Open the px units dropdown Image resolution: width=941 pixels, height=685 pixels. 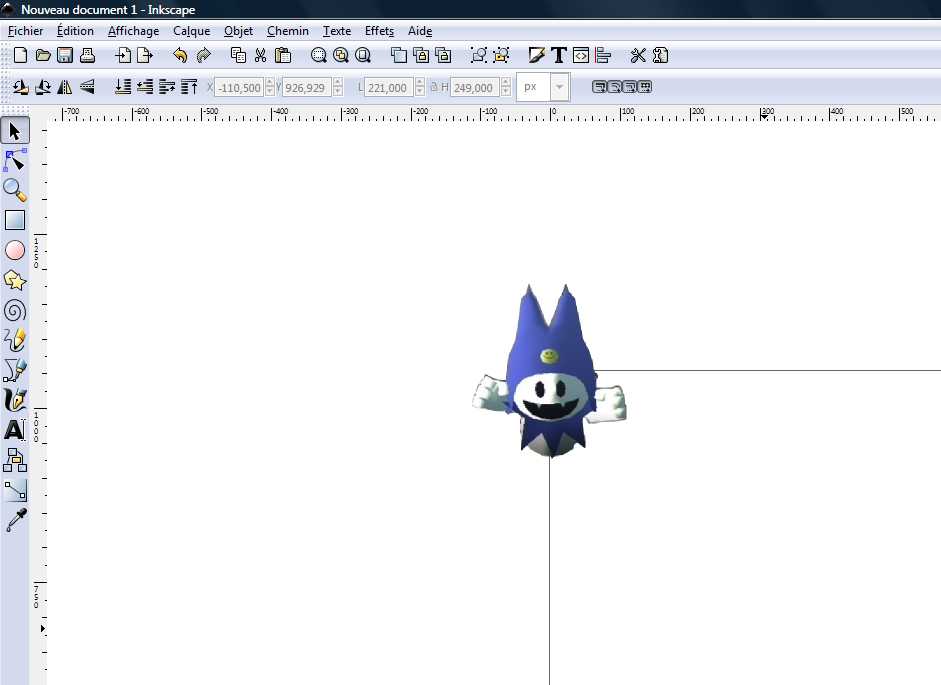click(x=559, y=87)
